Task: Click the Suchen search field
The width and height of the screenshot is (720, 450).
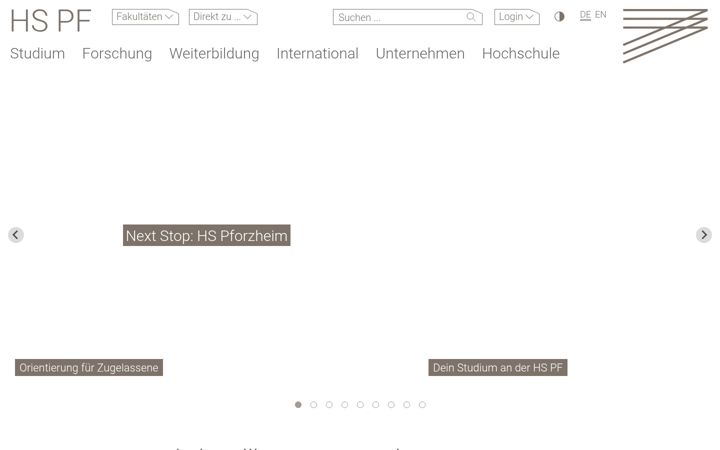Action: click(x=408, y=17)
